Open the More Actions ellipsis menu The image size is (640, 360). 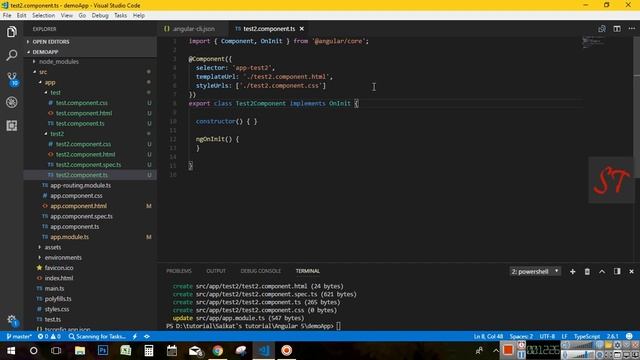click(x=632, y=29)
